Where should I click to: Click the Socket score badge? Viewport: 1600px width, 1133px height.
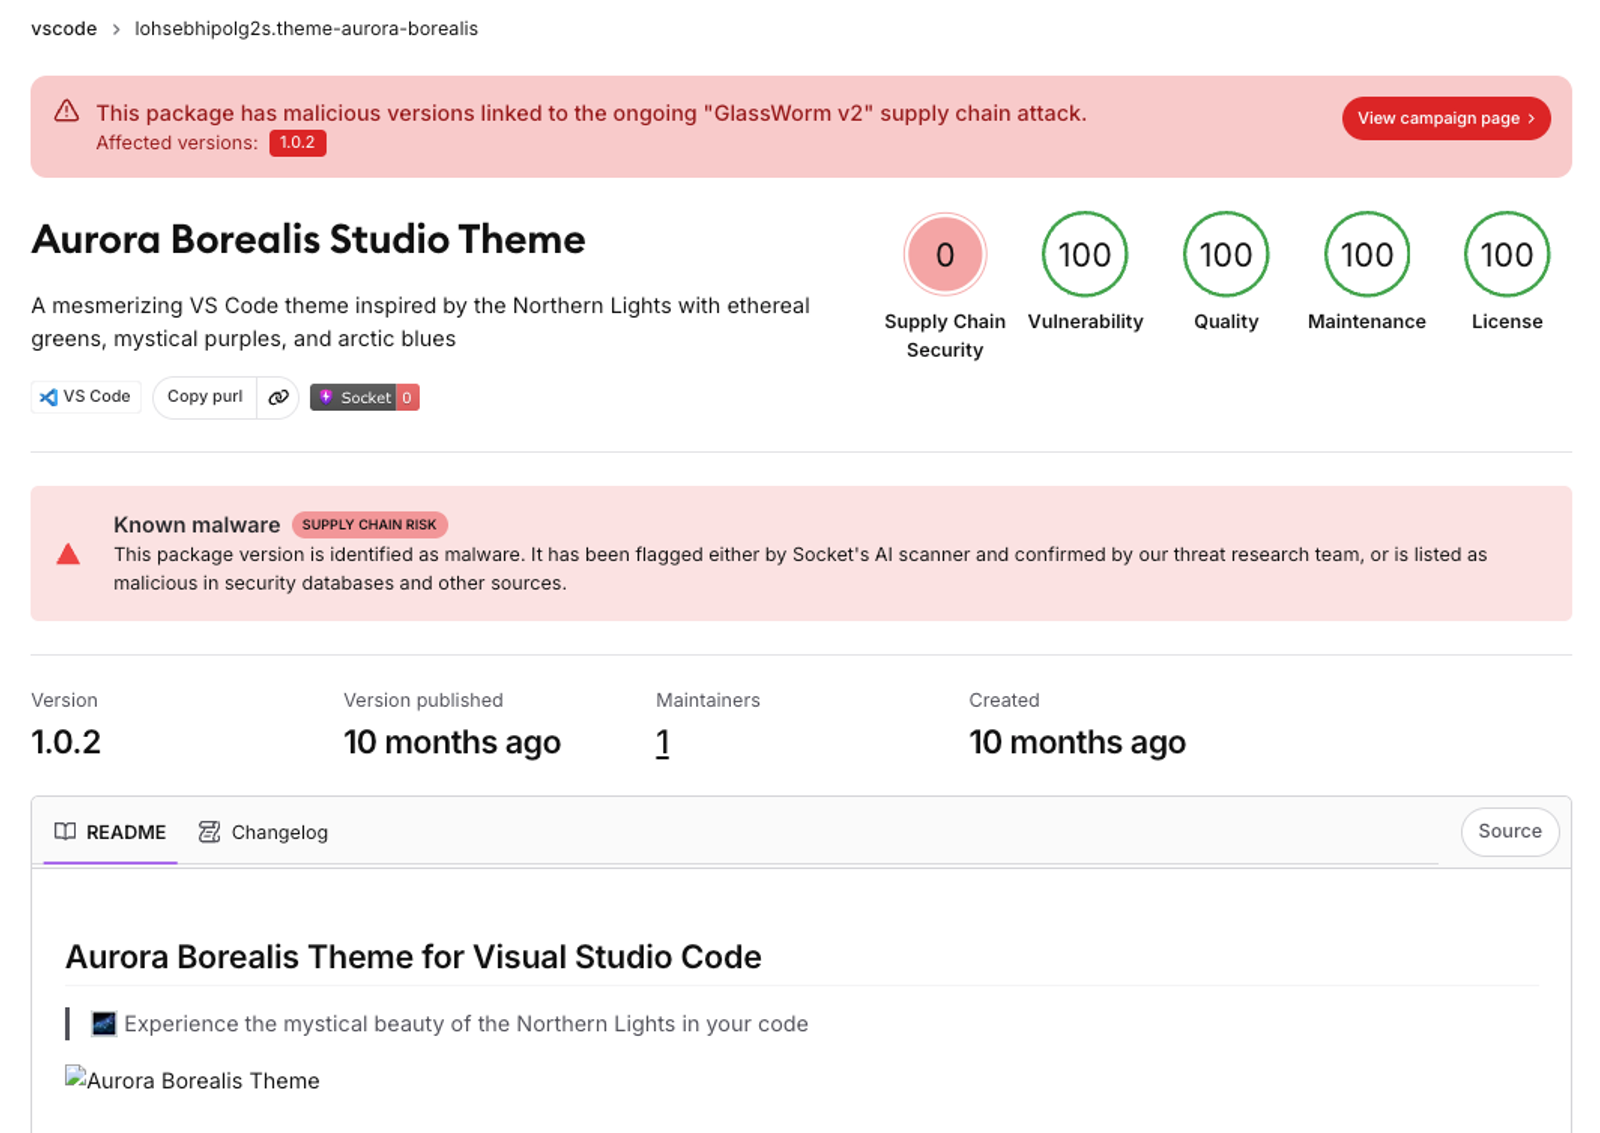click(364, 397)
